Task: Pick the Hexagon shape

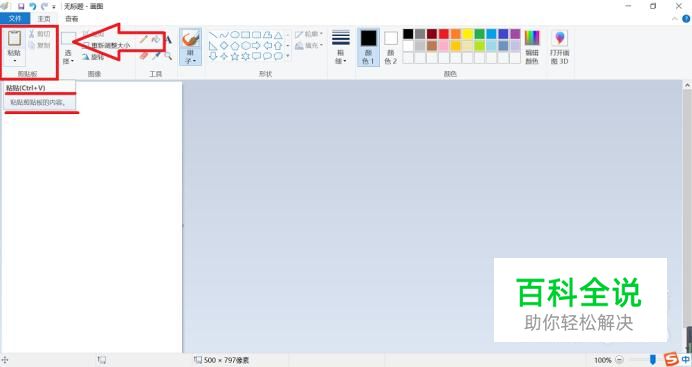Action: [245, 45]
